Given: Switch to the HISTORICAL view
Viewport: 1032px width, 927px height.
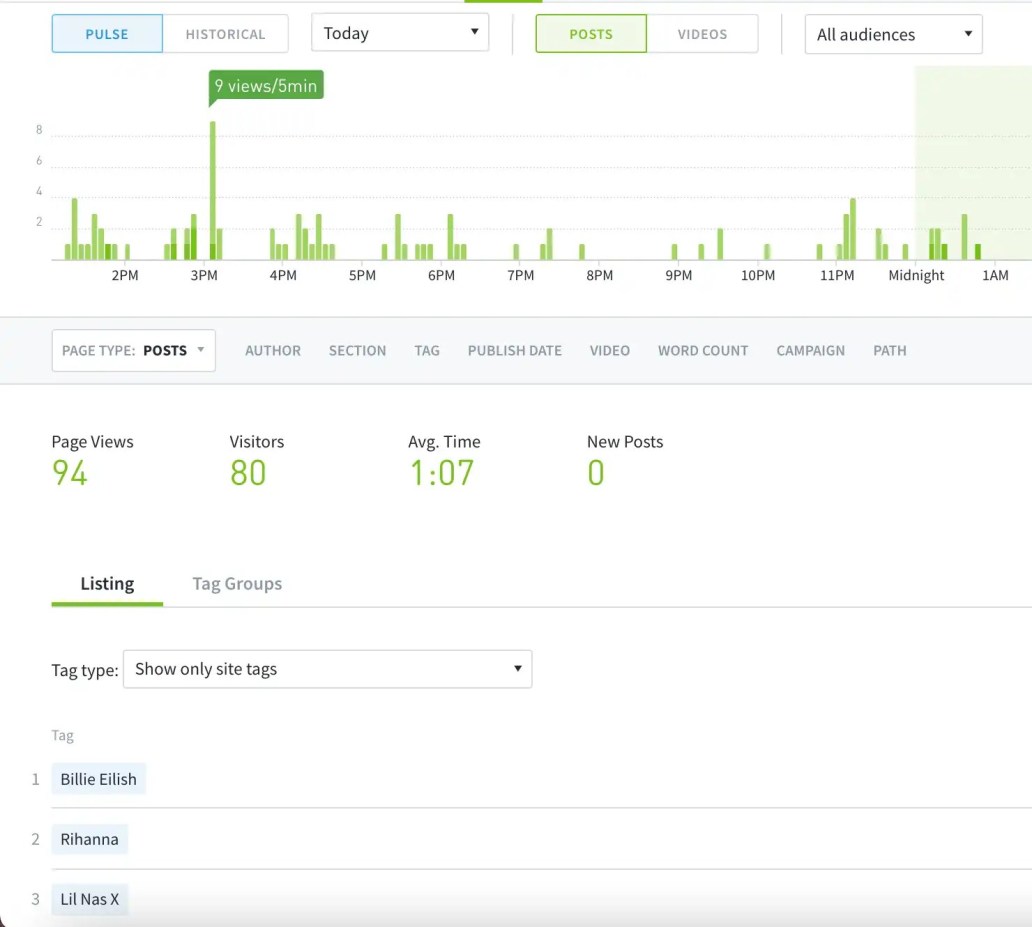Looking at the screenshot, I should 226,33.
